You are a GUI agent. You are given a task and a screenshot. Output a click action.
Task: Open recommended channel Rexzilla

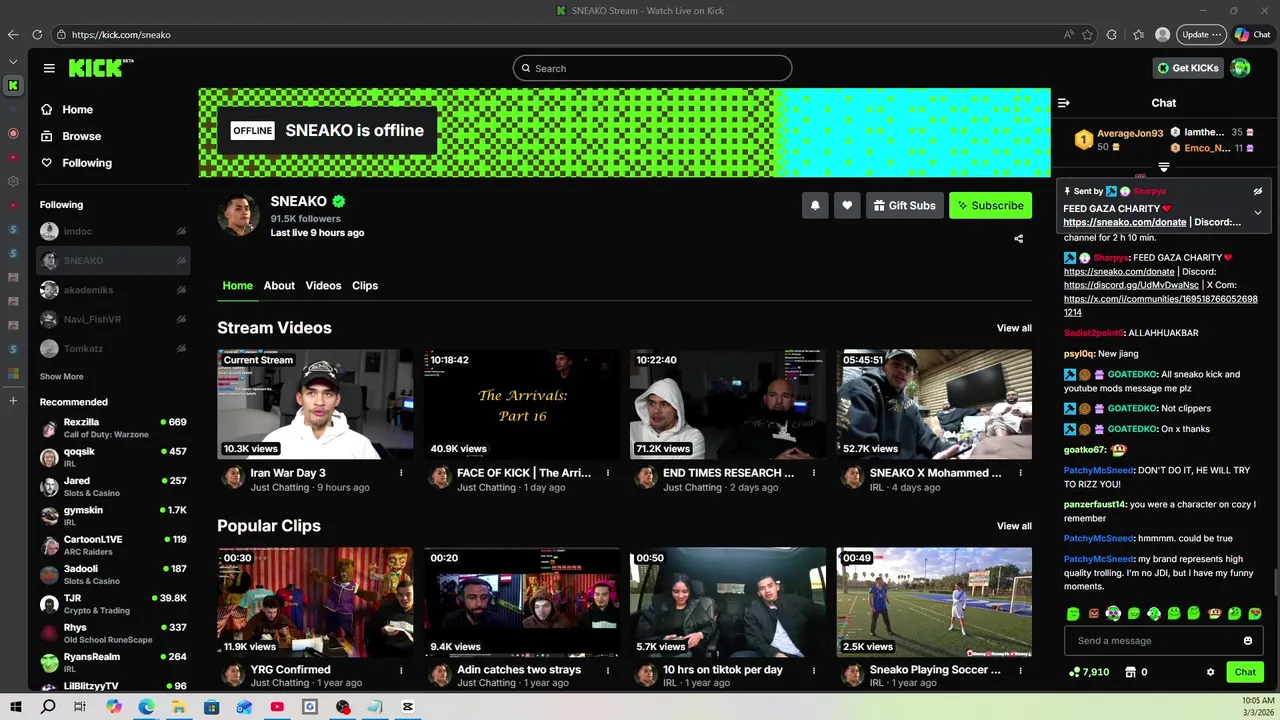click(113, 428)
